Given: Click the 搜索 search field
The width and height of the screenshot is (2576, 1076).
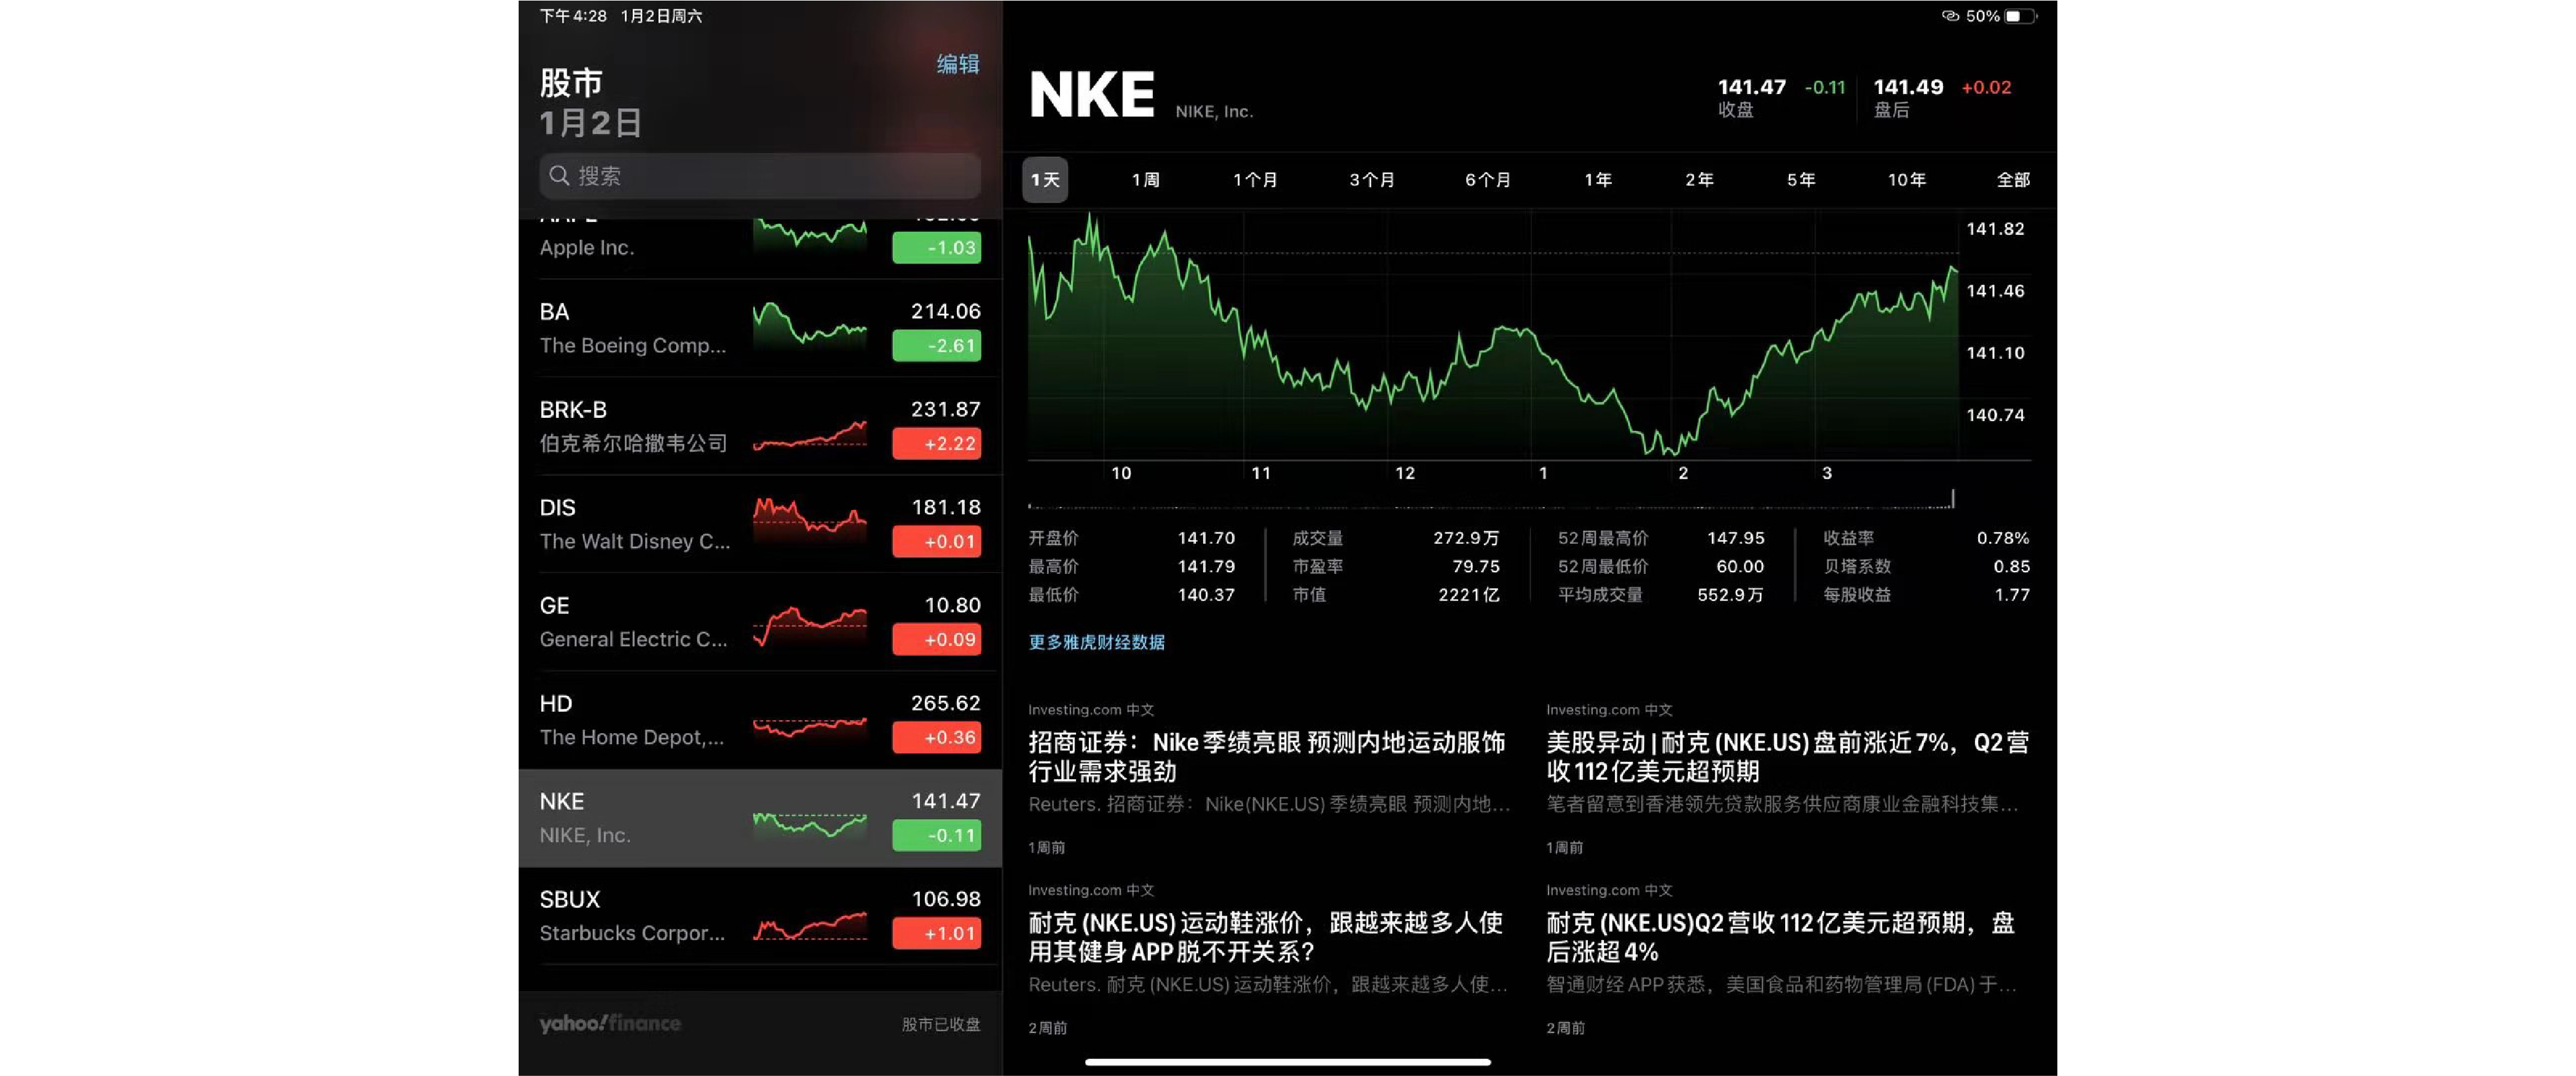Looking at the screenshot, I should point(760,176).
